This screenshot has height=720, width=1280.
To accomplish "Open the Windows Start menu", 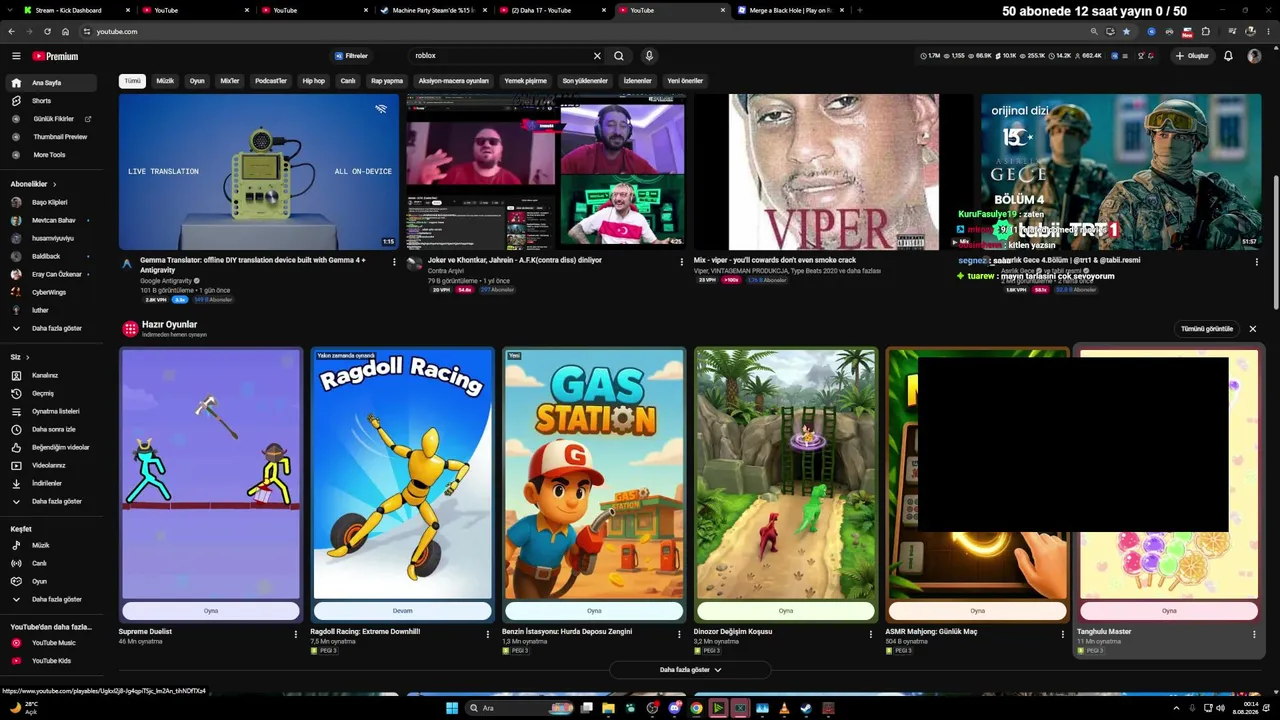I will point(452,708).
